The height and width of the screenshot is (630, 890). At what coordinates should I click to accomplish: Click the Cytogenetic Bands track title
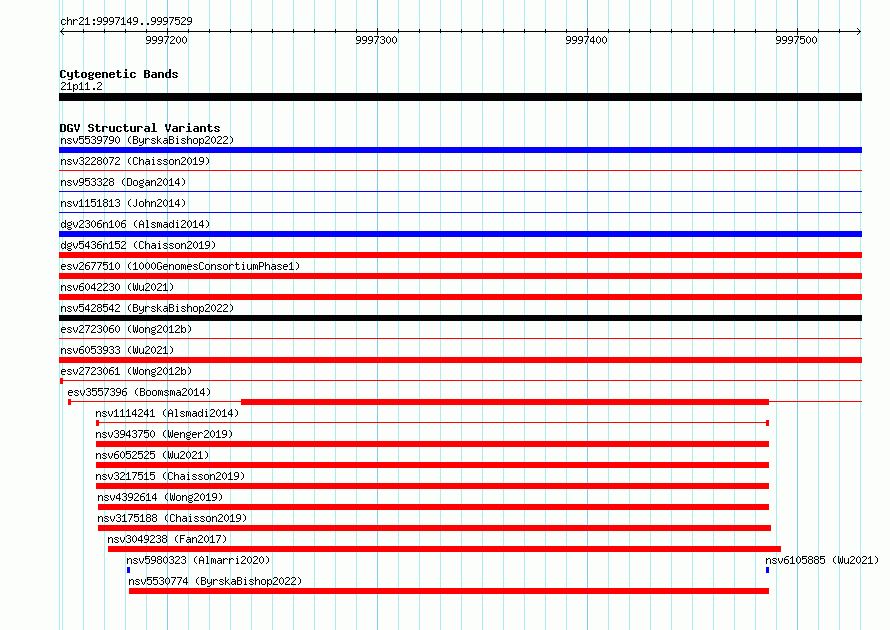(x=119, y=74)
